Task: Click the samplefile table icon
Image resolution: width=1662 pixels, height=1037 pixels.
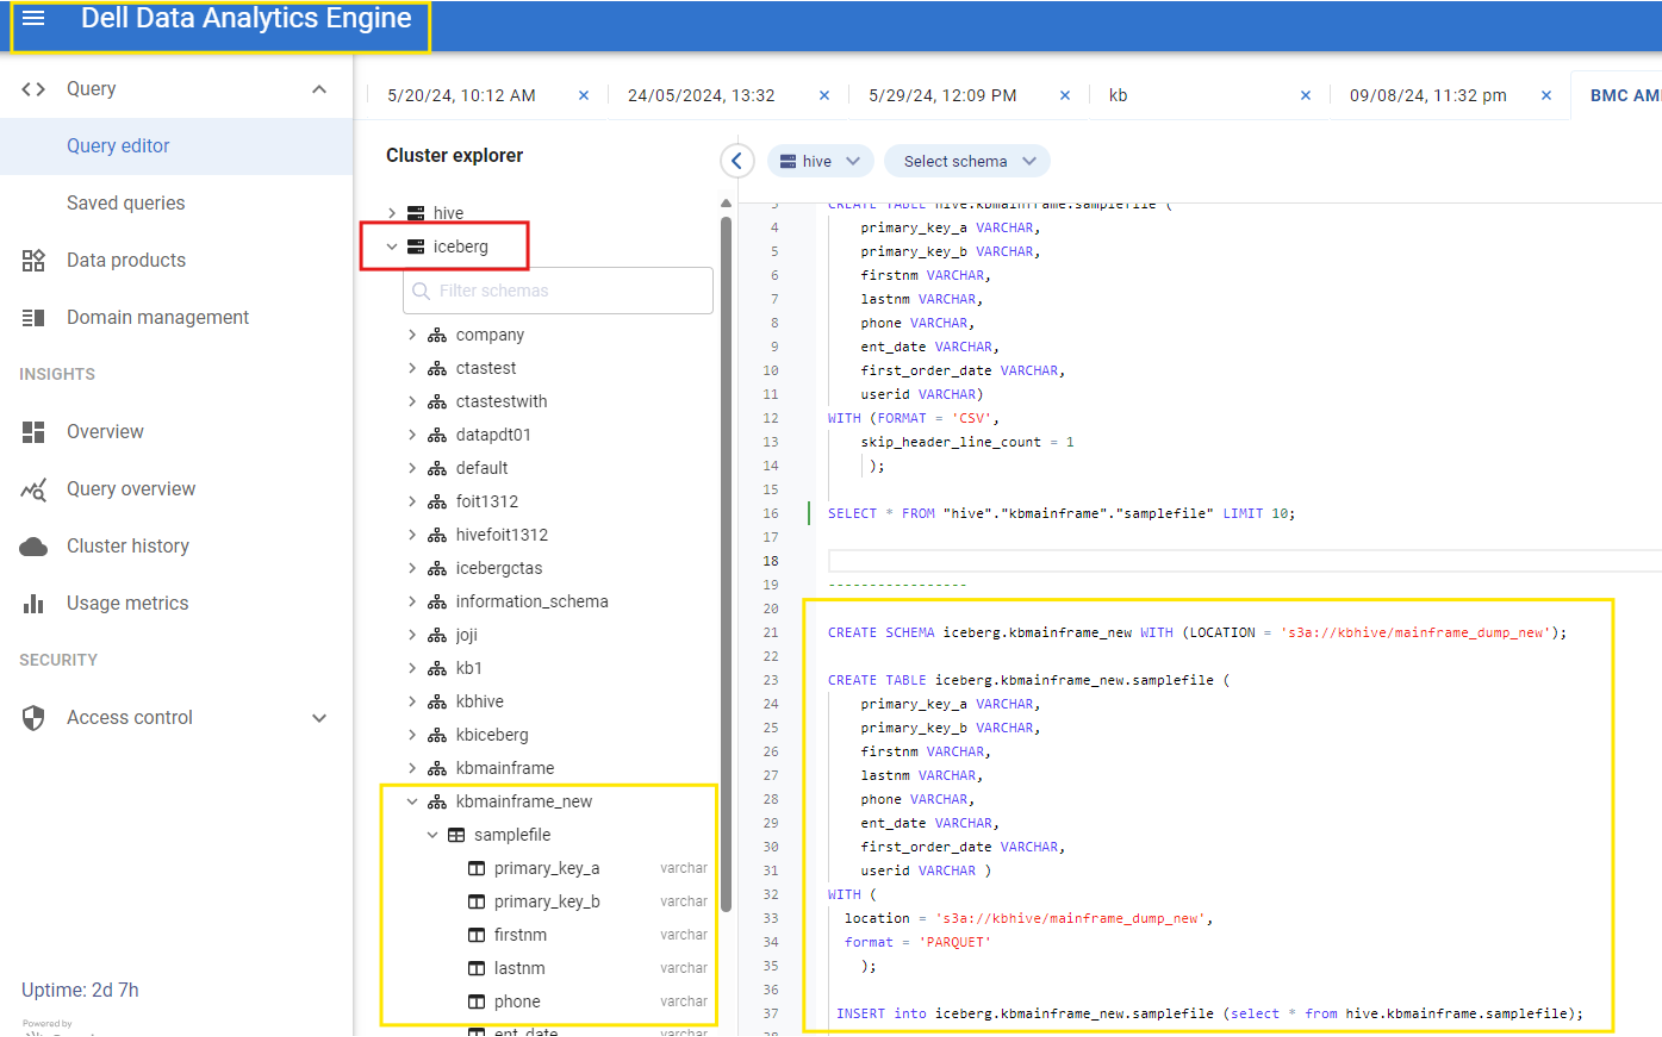Action: pos(456,835)
